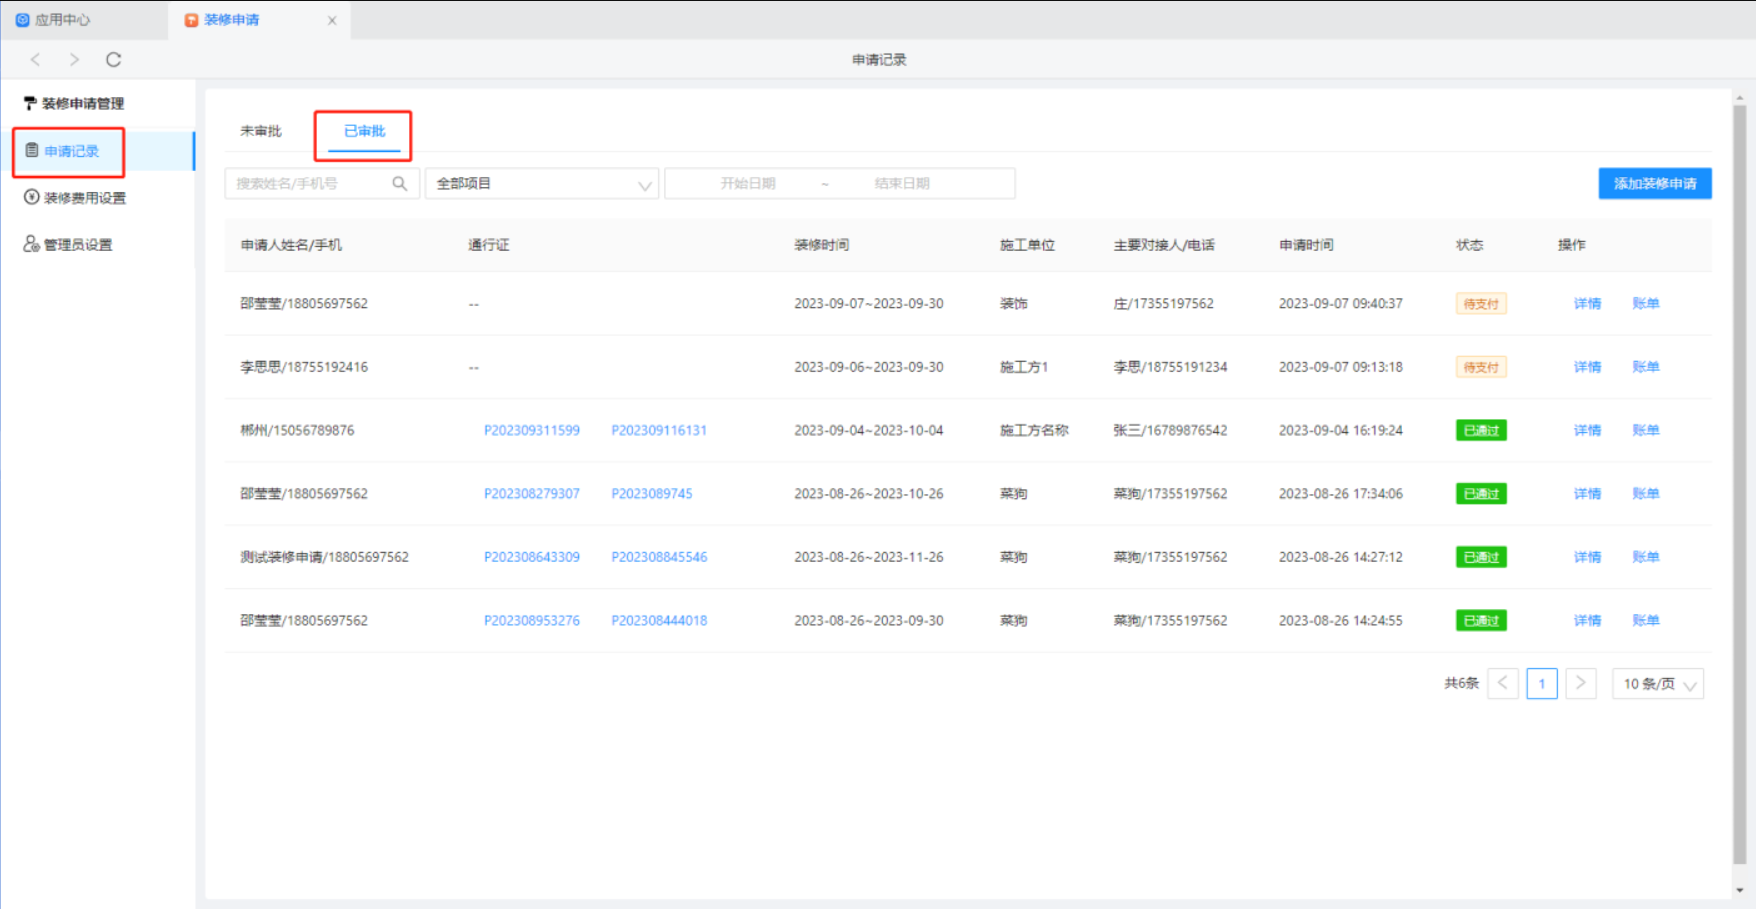Viewport: 1756px width, 909px height.
Task: Go back with the left arrow icon
Action: 36,60
